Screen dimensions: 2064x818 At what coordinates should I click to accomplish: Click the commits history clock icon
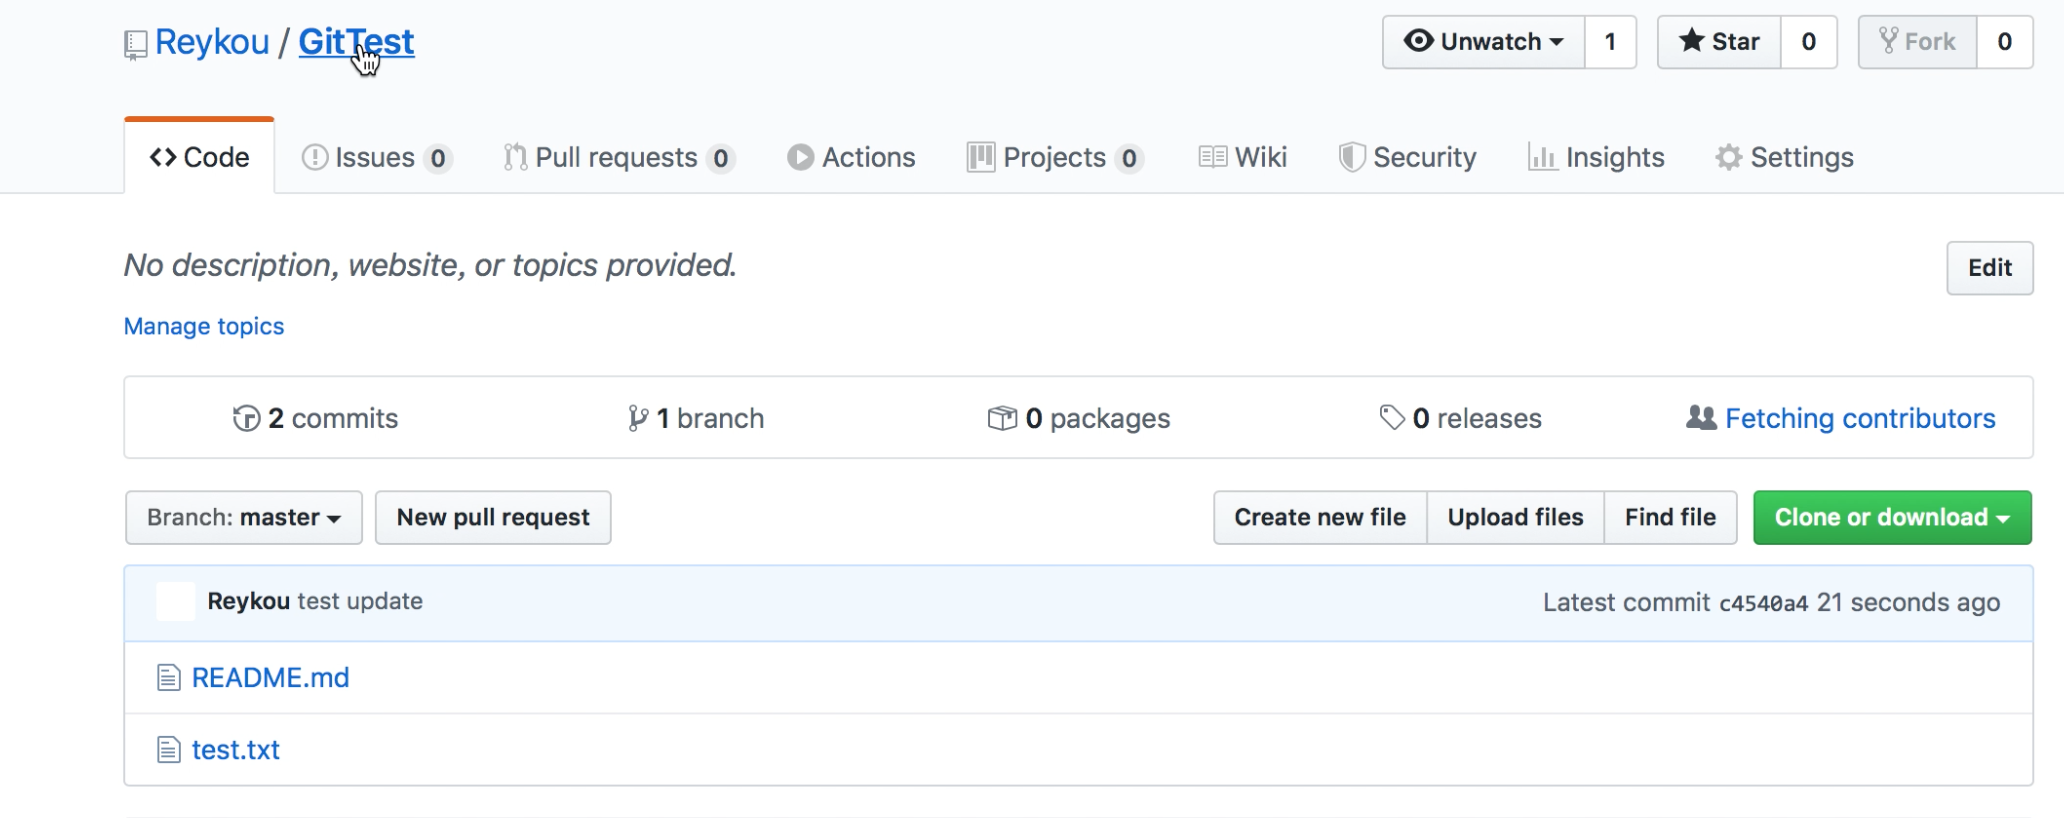click(246, 418)
